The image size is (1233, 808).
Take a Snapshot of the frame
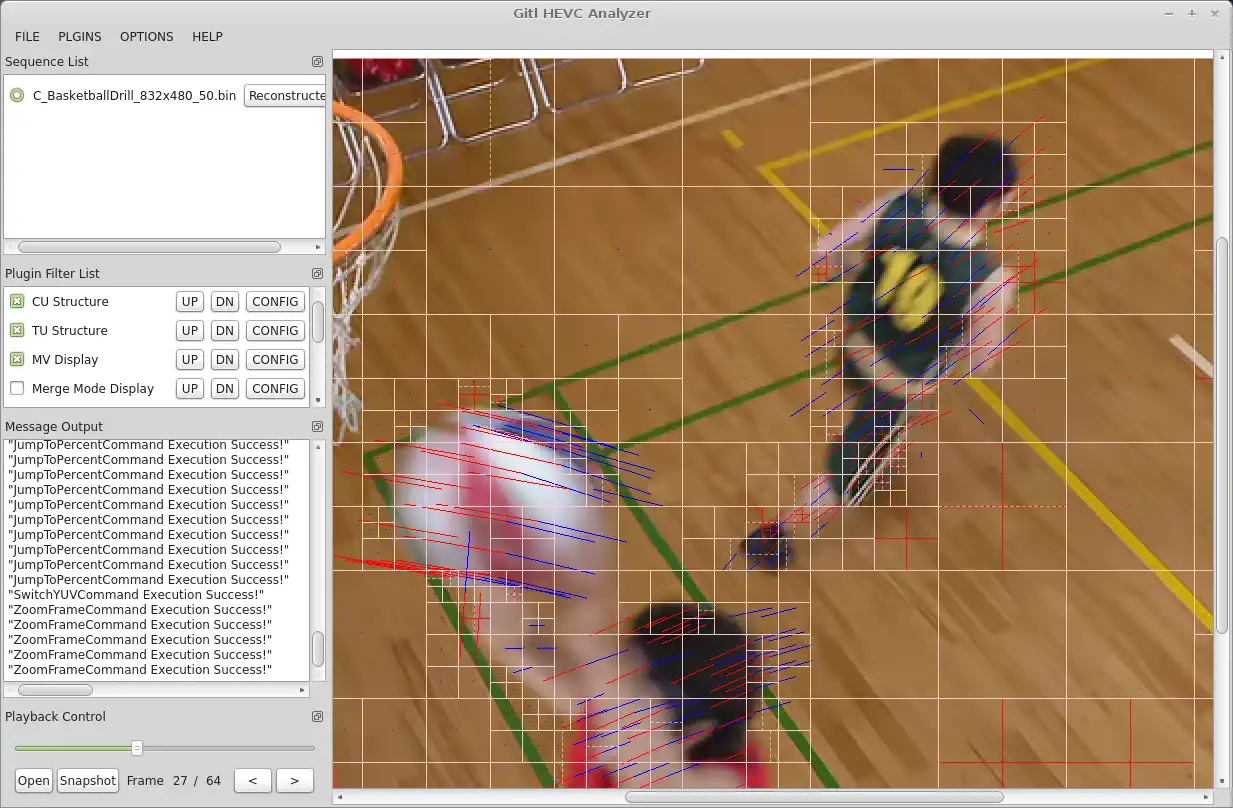point(87,781)
